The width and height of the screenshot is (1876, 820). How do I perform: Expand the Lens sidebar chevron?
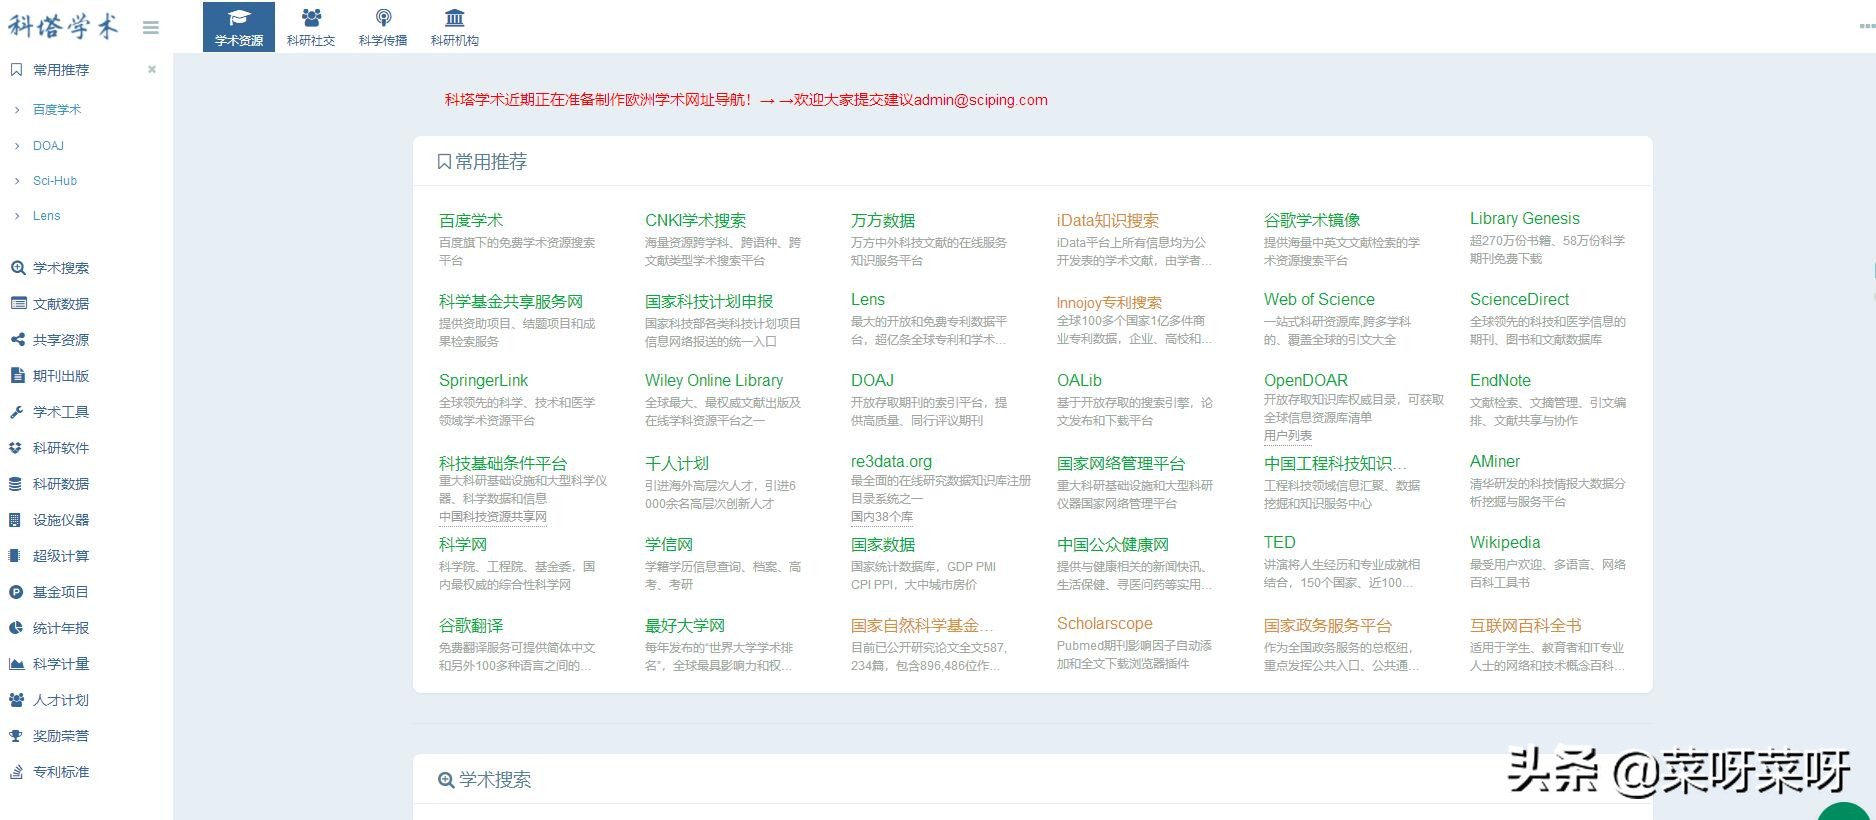coord(17,216)
